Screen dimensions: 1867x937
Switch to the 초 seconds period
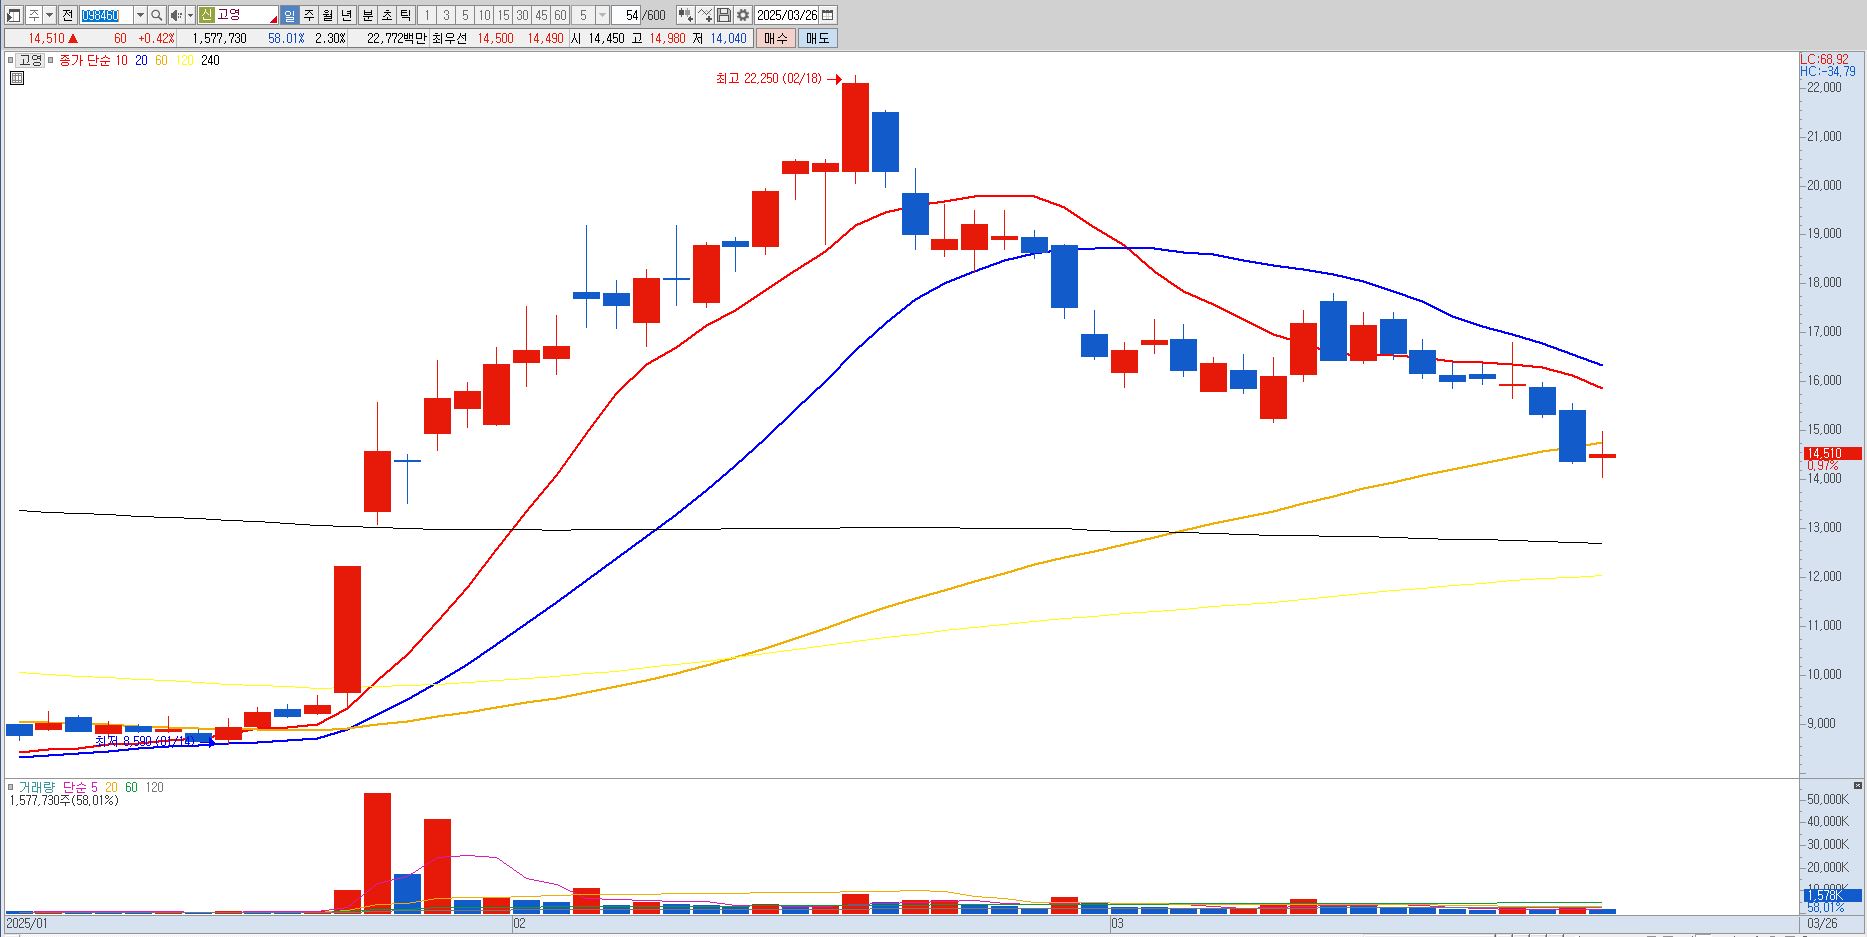(x=386, y=15)
